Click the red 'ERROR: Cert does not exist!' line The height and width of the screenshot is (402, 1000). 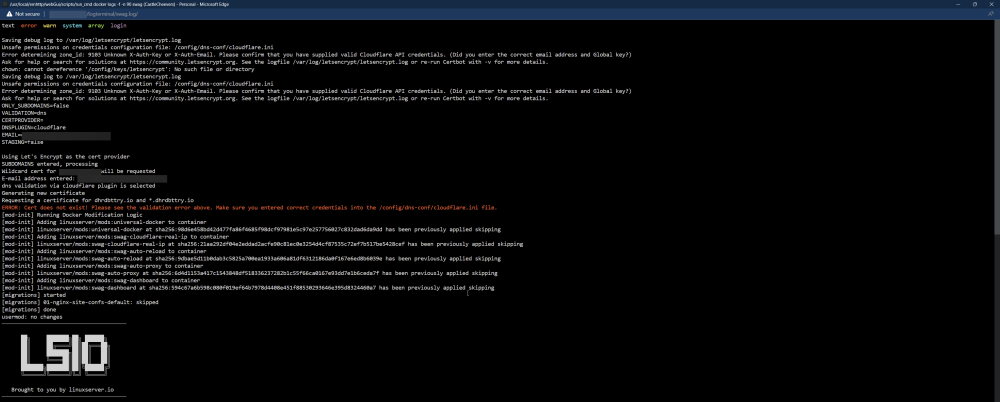(249, 207)
